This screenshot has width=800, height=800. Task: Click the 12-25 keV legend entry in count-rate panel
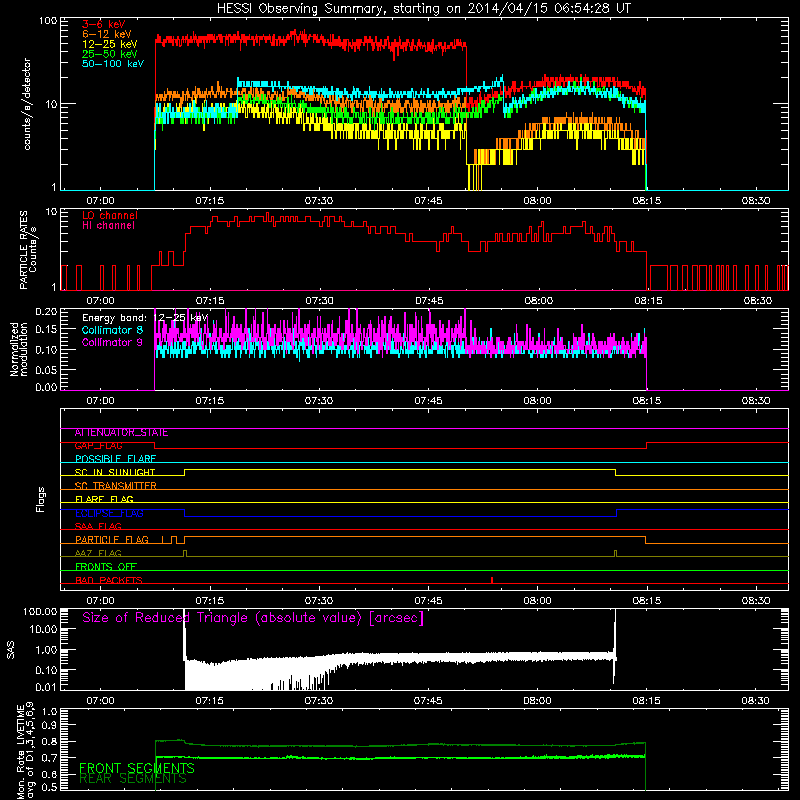pos(110,44)
